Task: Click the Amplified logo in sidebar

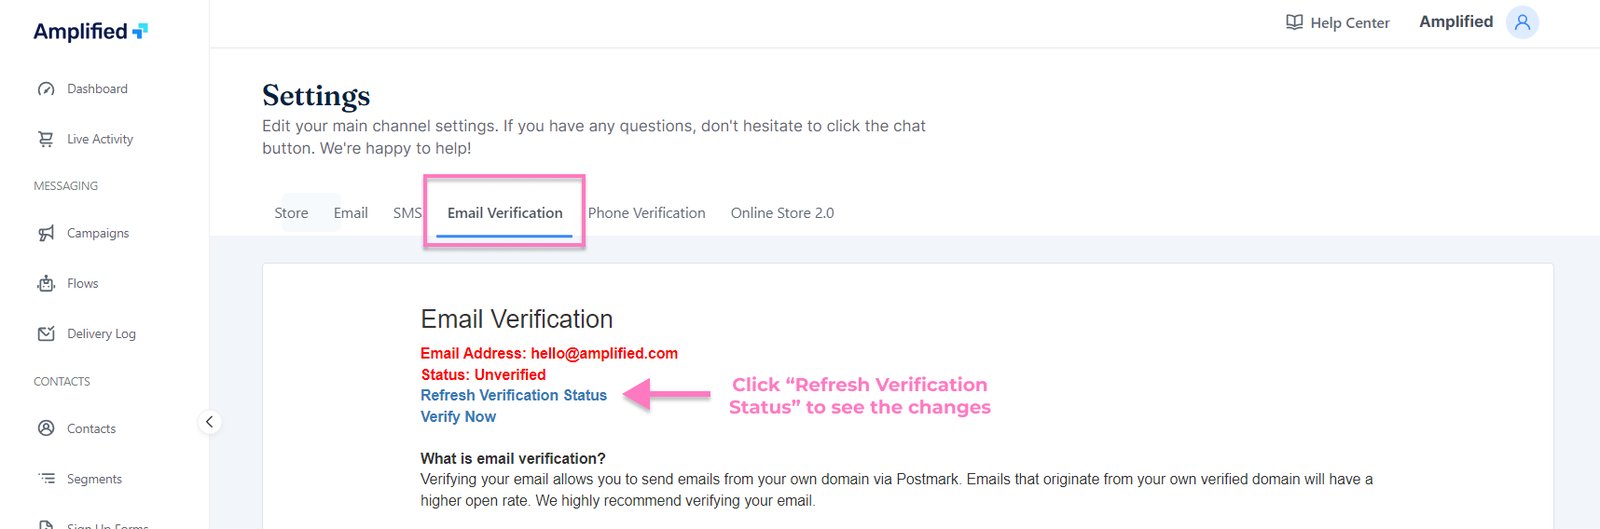Action: pos(90,31)
